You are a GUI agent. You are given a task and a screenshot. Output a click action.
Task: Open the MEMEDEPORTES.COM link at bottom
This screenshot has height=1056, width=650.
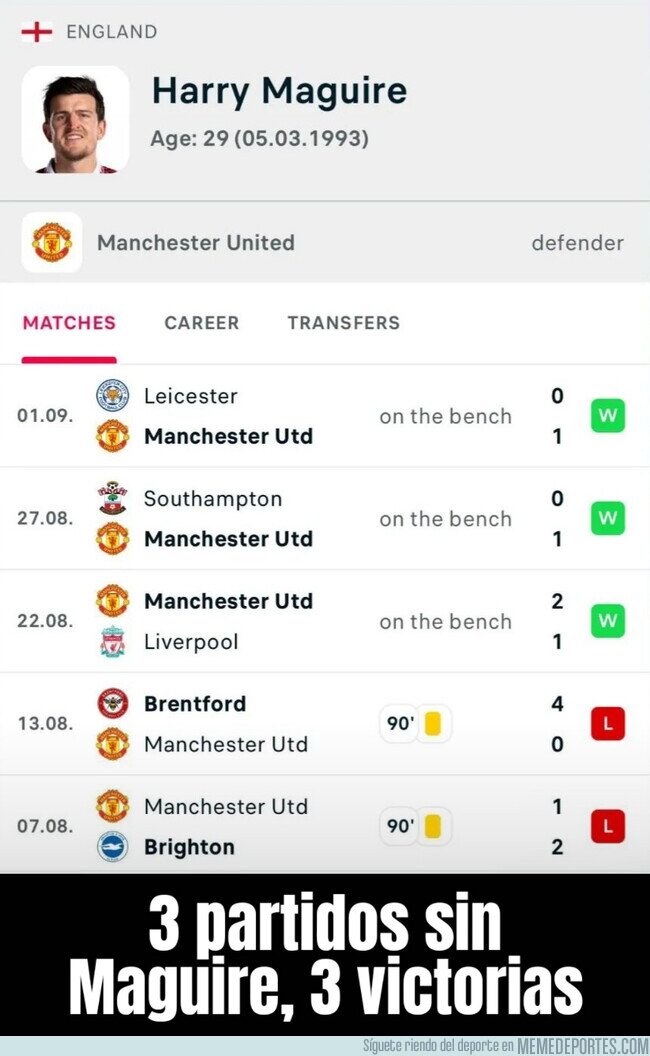(583, 1046)
